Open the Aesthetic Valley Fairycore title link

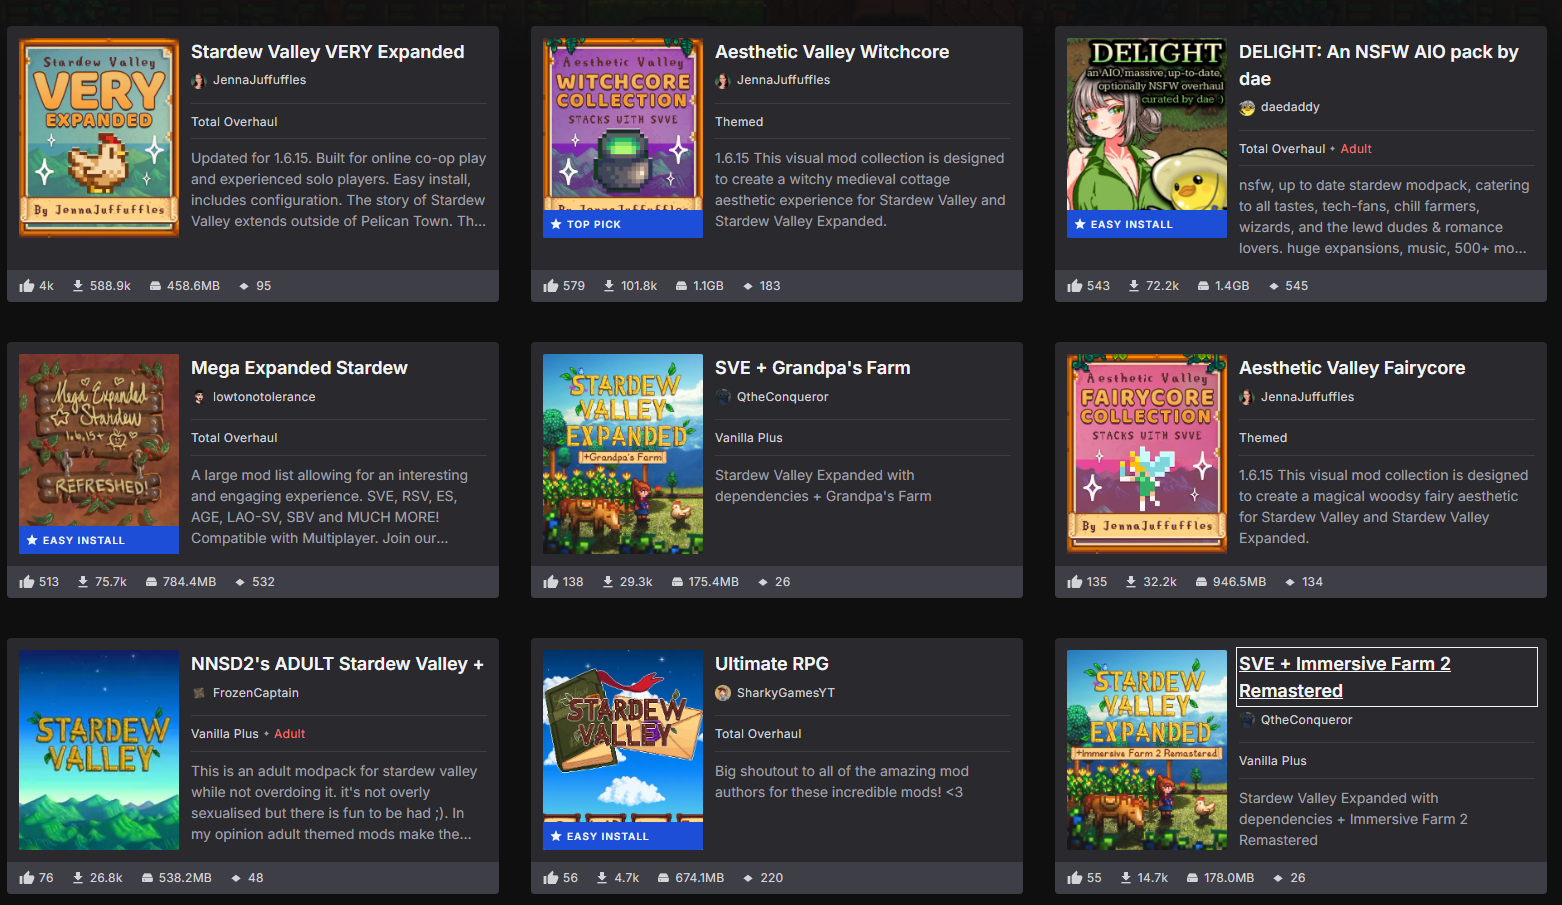pyautogui.click(x=1352, y=368)
